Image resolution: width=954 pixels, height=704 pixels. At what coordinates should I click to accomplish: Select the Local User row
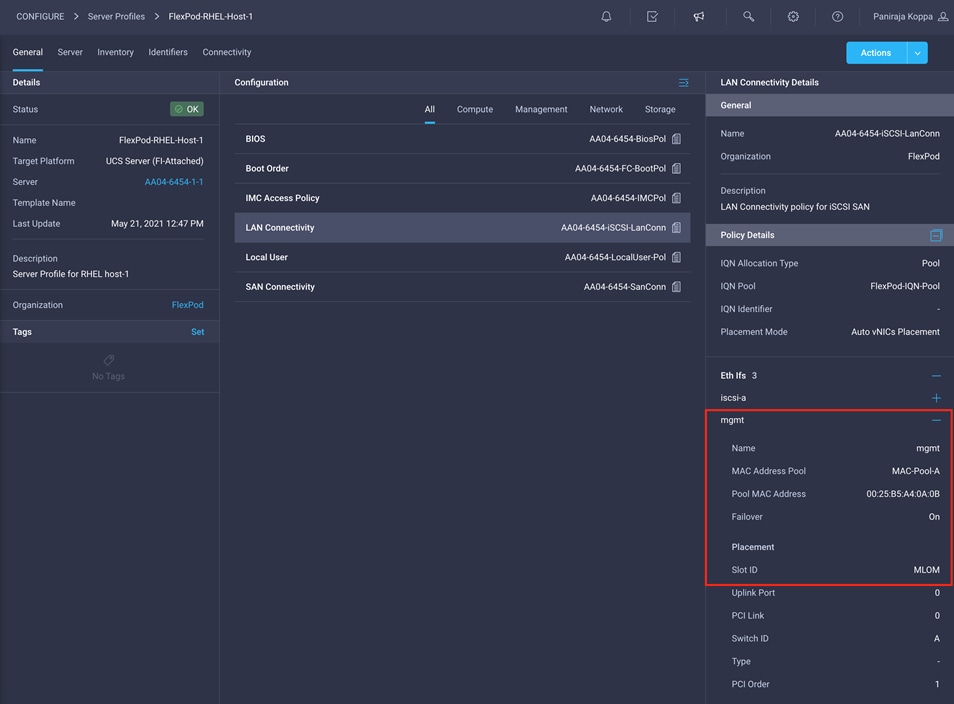click(x=462, y=257)
